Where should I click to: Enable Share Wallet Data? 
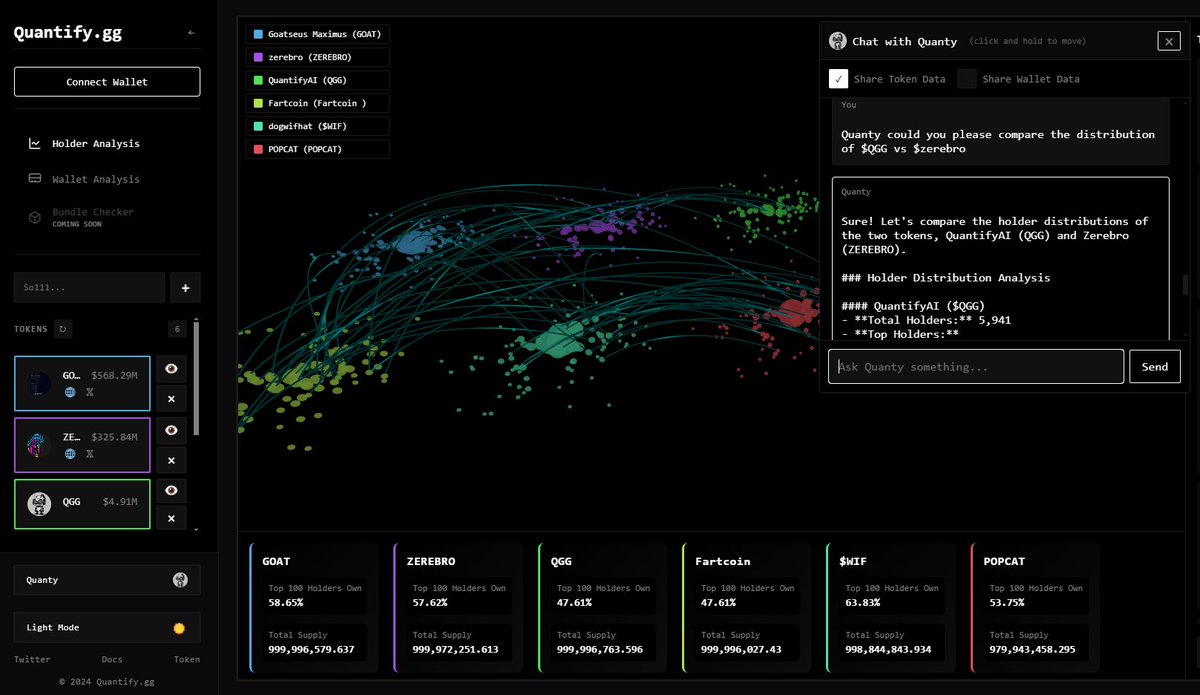[967, 78]
